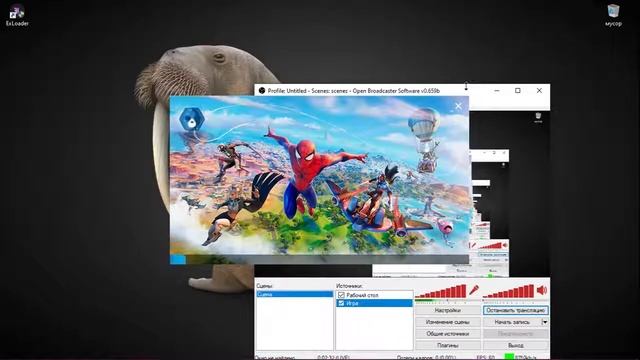Toggle the Рабочий стол source checkbox

pyautogui.click(x=341, y=295)
